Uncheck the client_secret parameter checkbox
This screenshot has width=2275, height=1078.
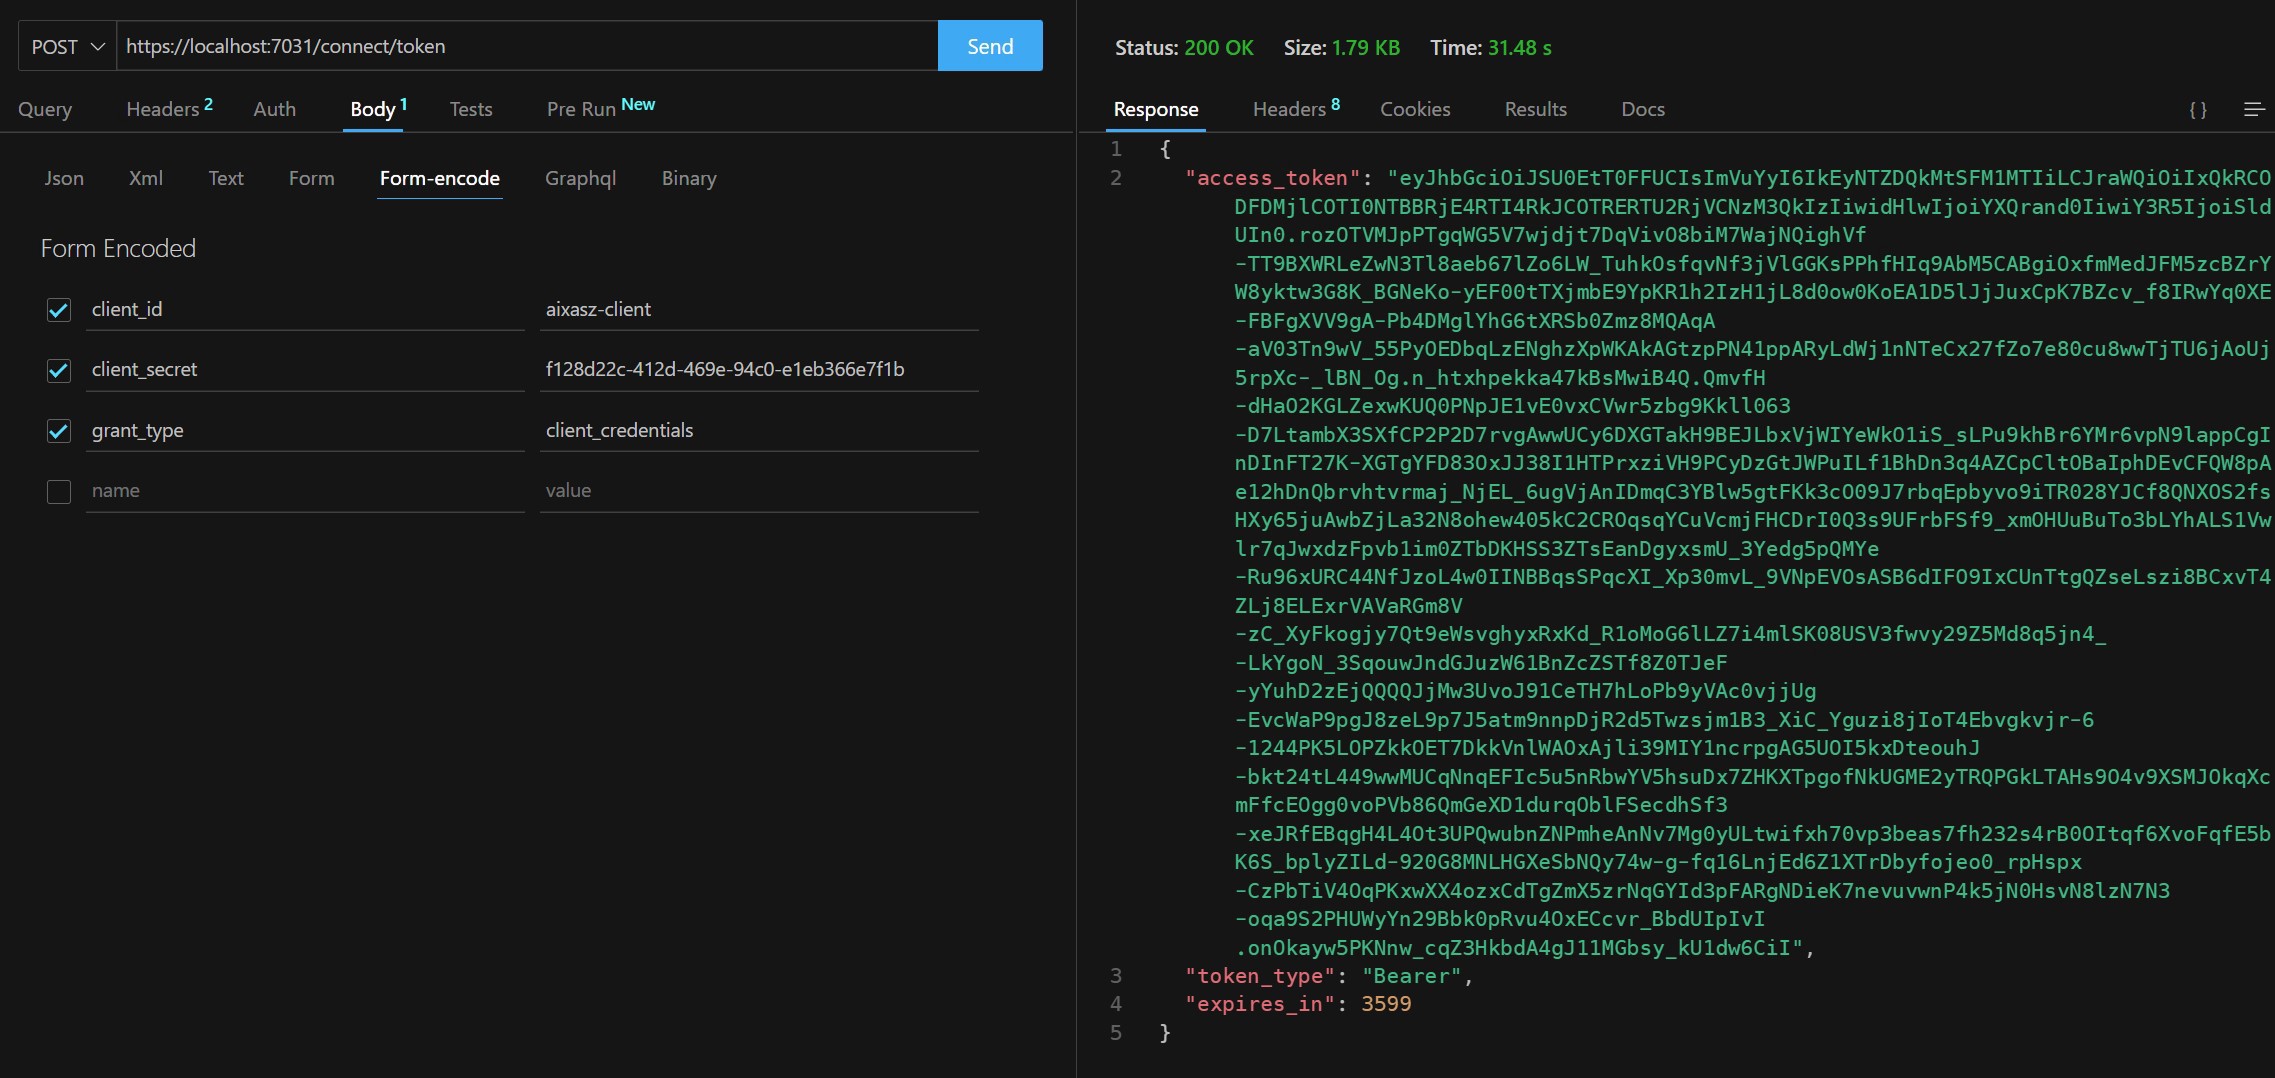click(59, 371)
